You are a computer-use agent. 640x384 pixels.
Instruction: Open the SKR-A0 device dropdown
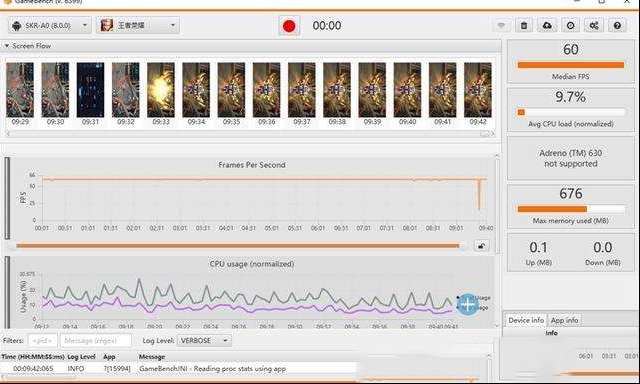[x=49, y=25]
